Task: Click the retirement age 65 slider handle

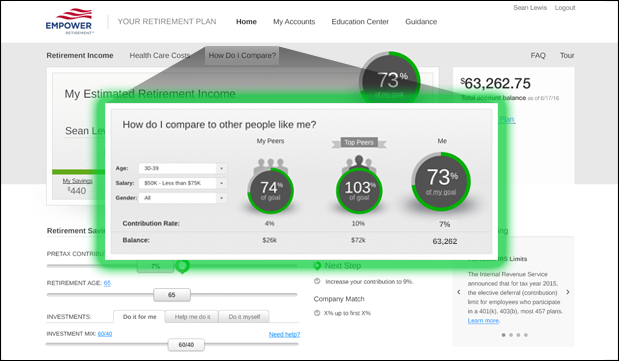Action: (172, 295)
